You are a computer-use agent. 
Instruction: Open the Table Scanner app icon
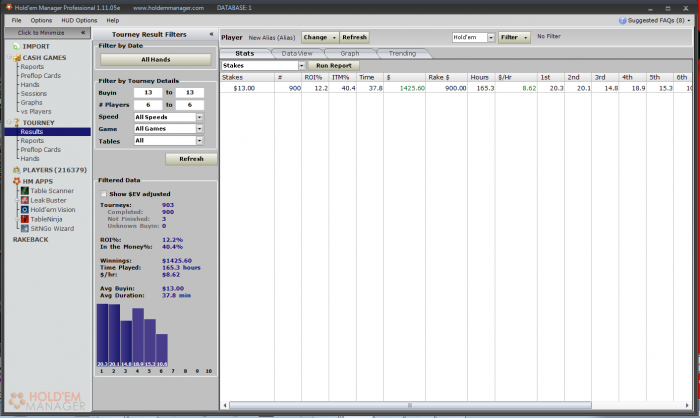[x=25, y=191]
